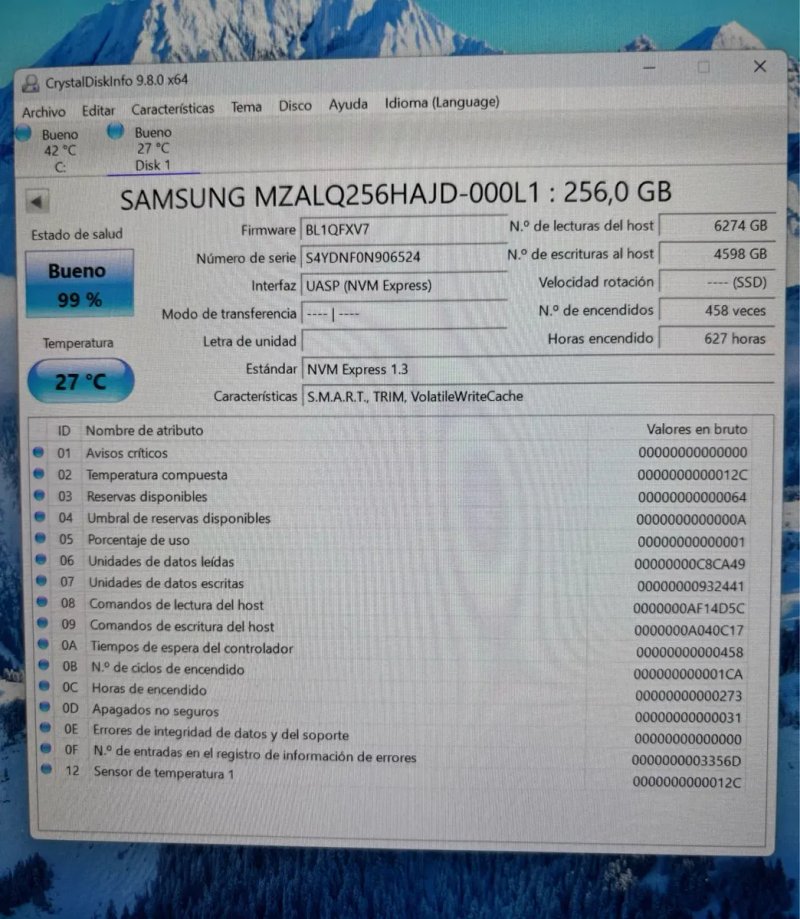This screenshot has width=800, height=919.
Task: Open the Idioma (Language) menu
Action: point(442,103)
